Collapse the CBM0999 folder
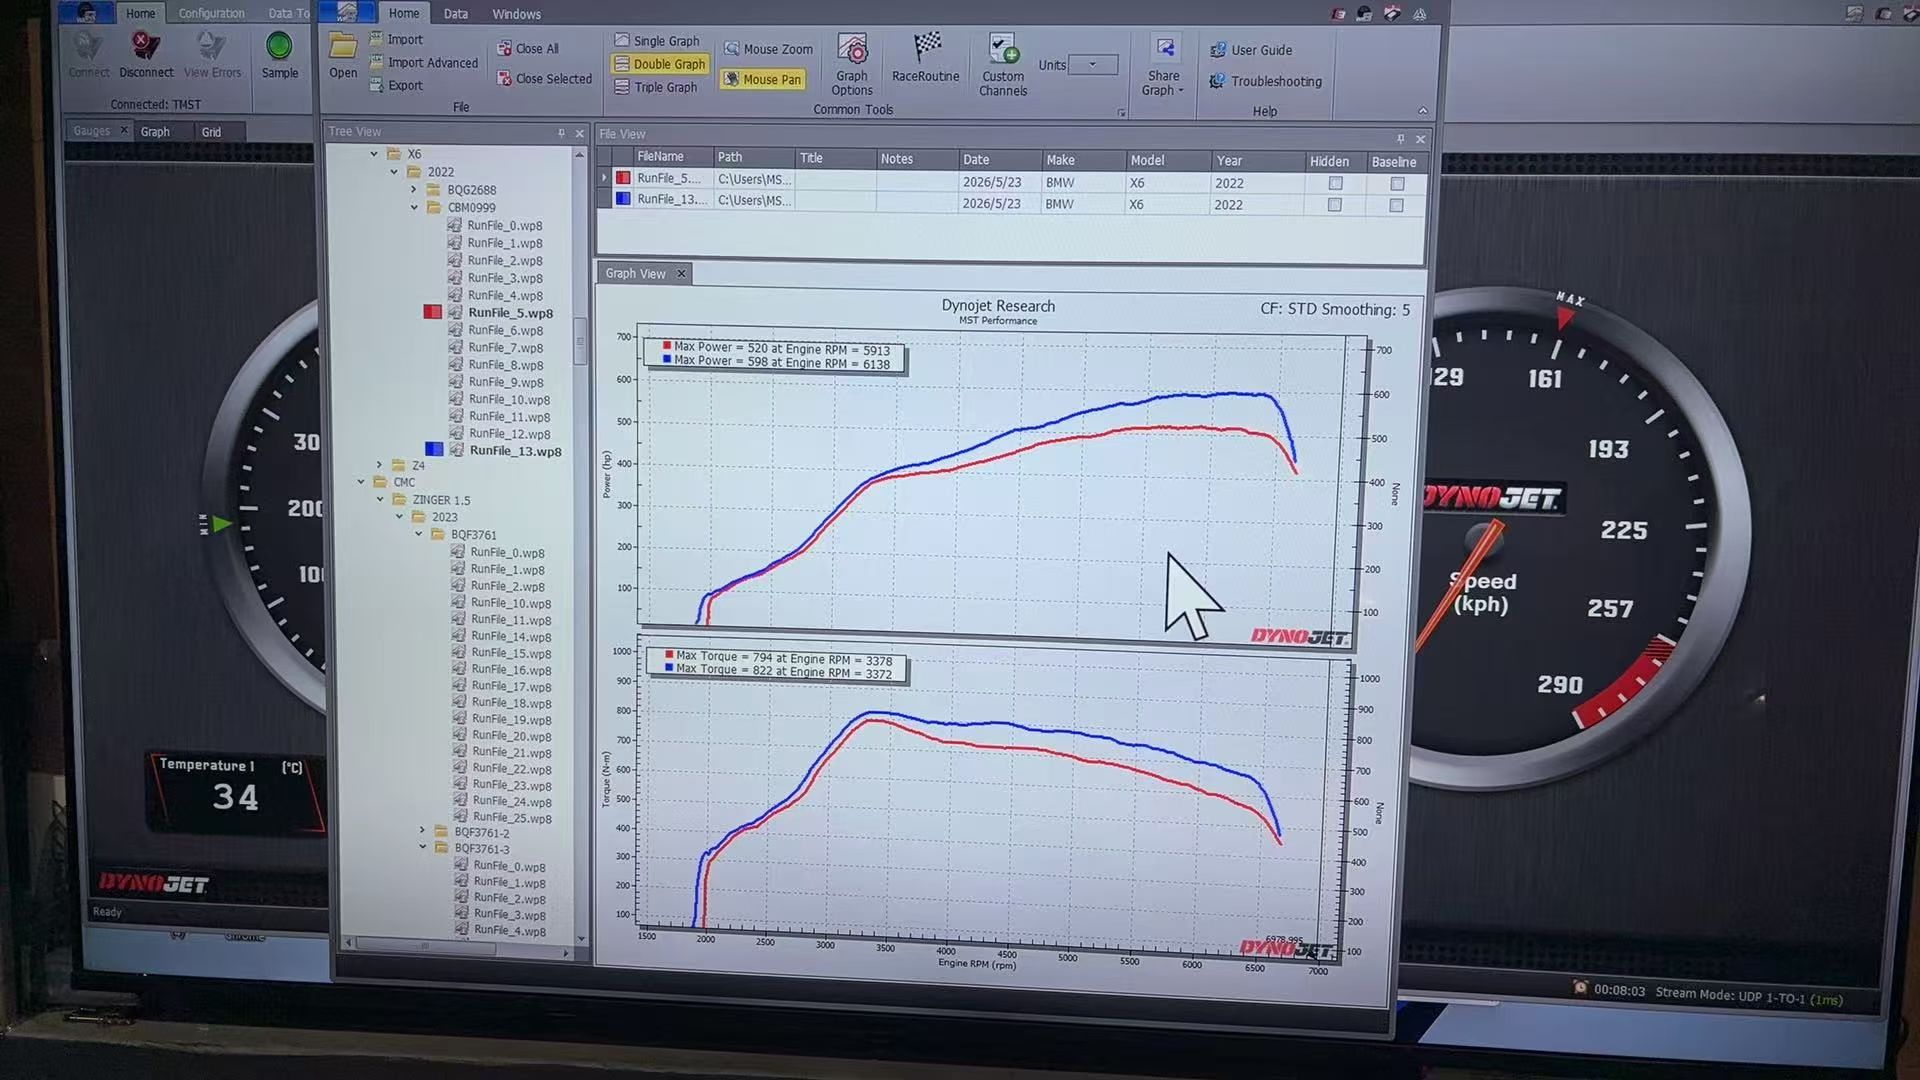The image size is (1920, 1080). [x=414, y=207]
